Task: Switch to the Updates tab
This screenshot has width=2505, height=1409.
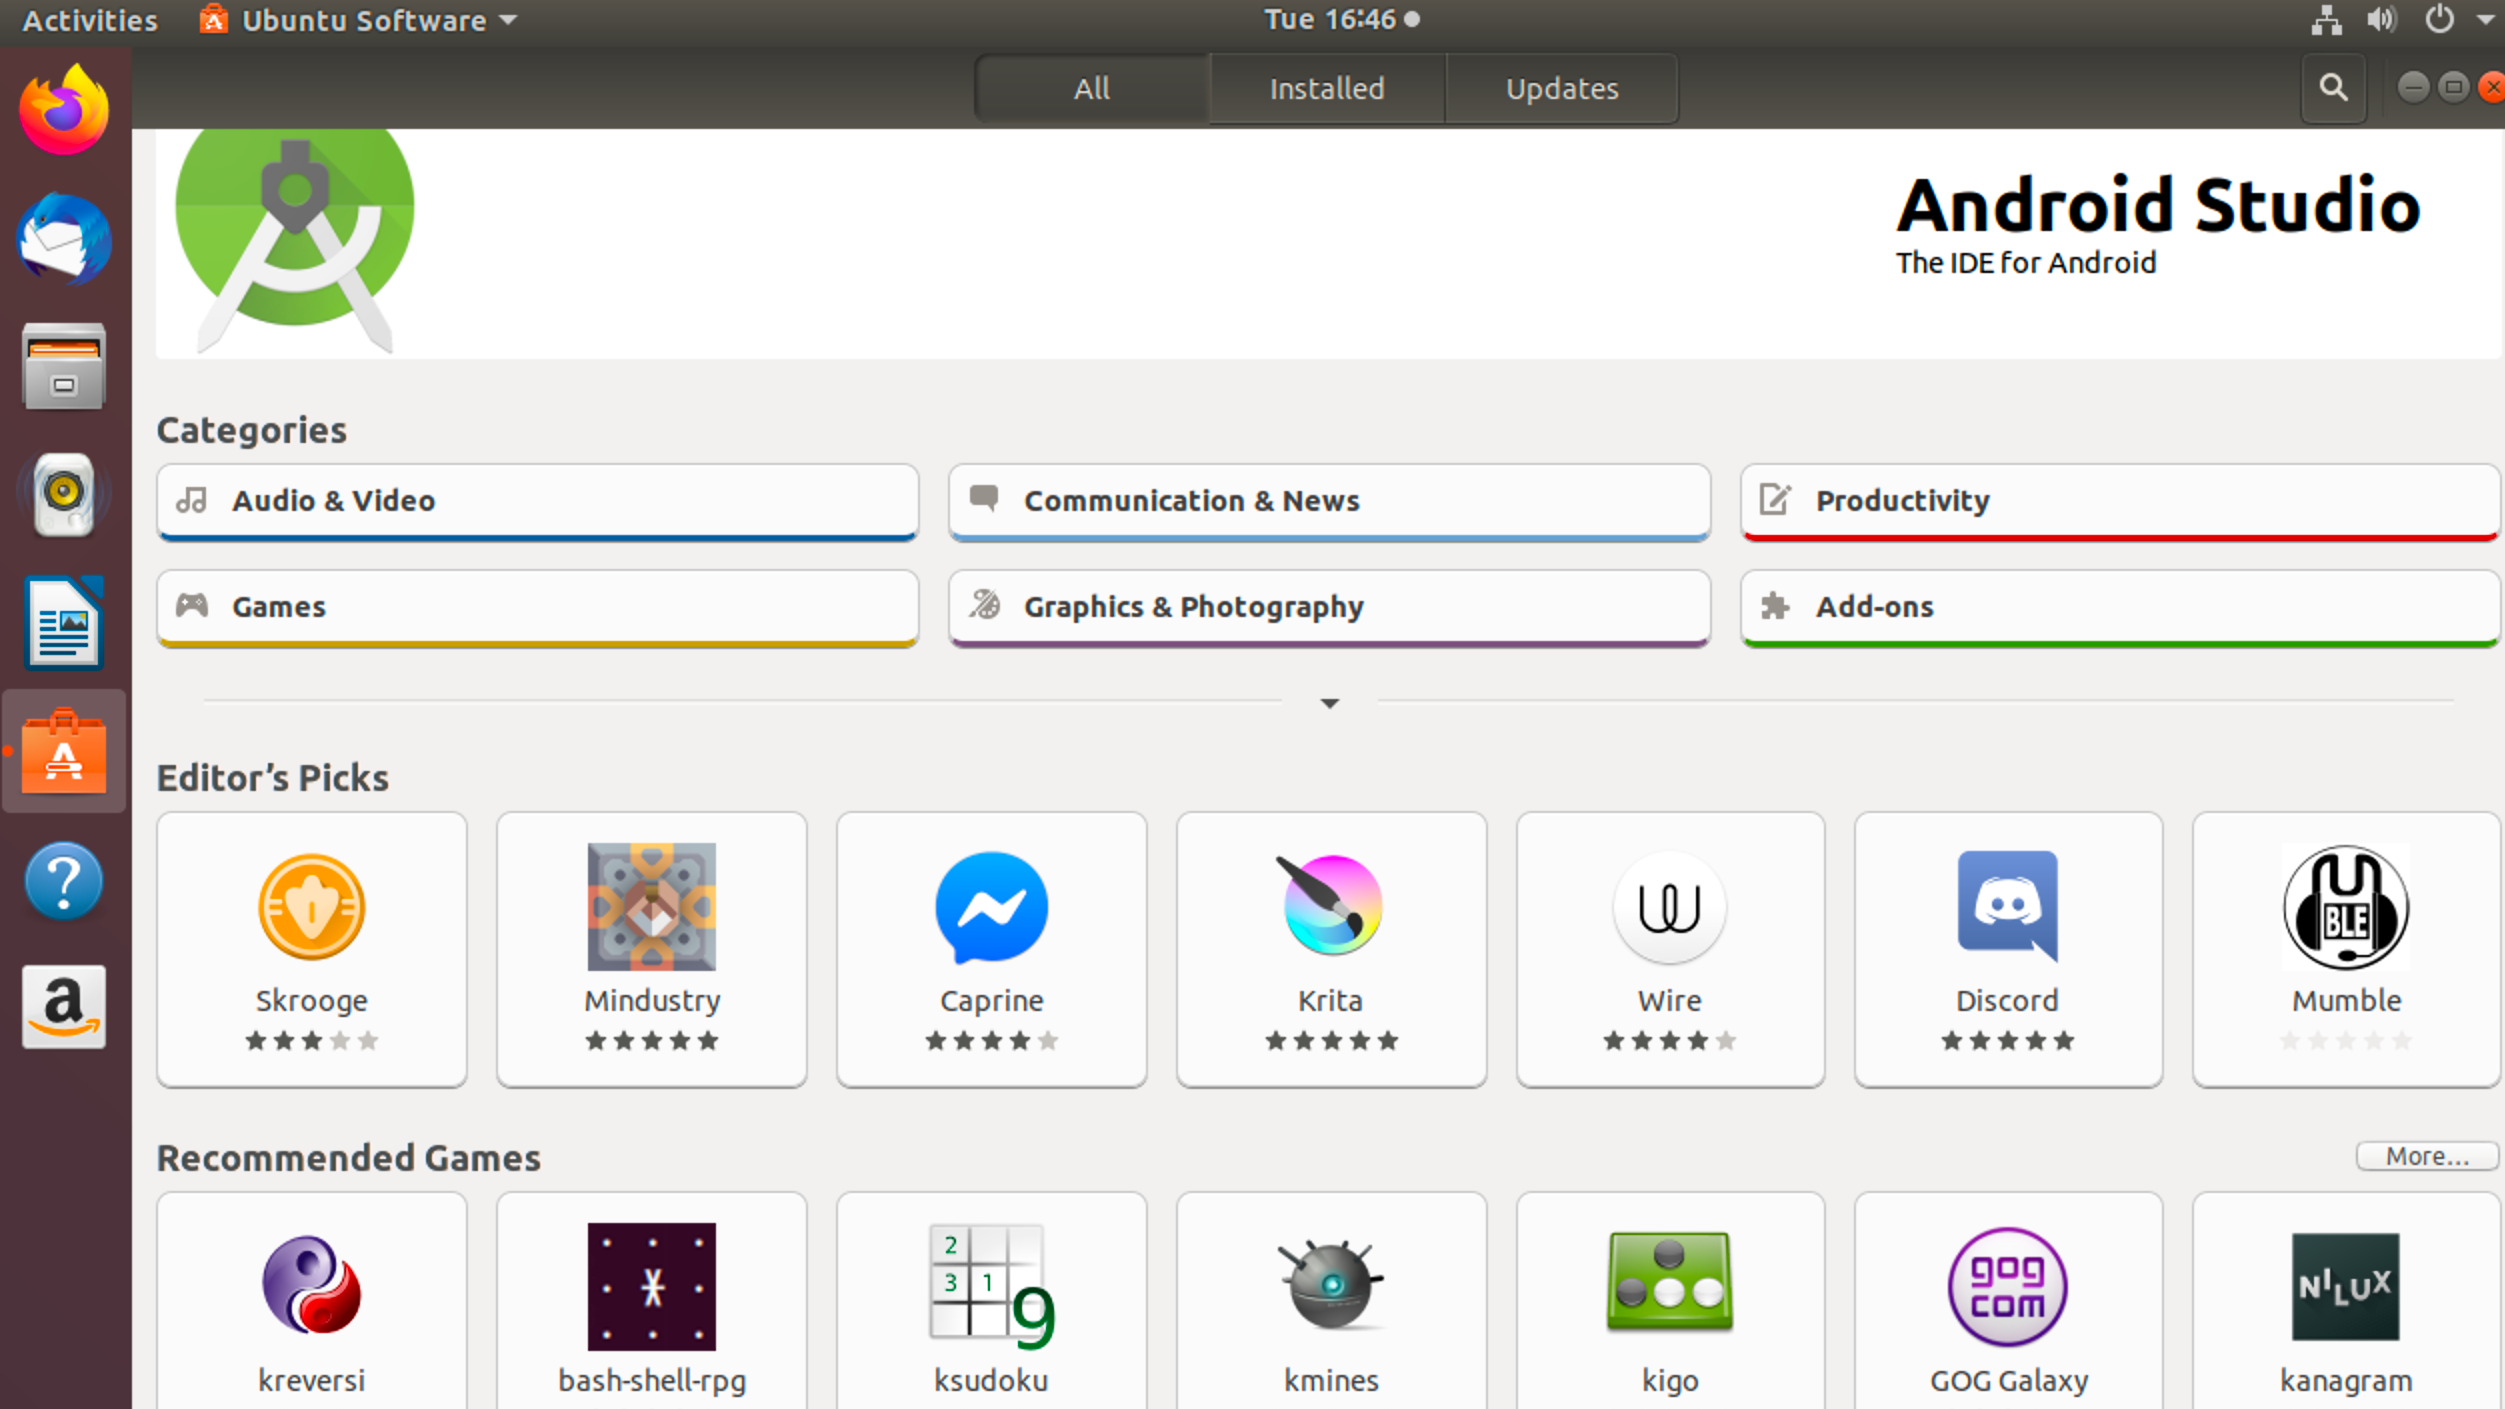Action: (1561, 88)
